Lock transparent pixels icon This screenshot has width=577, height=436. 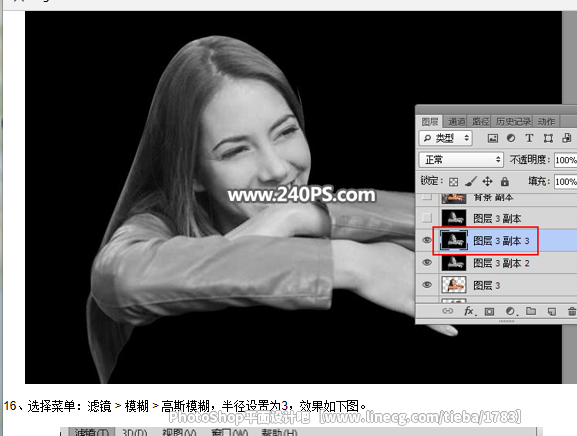pyautogui.click(x=454, y=182)
